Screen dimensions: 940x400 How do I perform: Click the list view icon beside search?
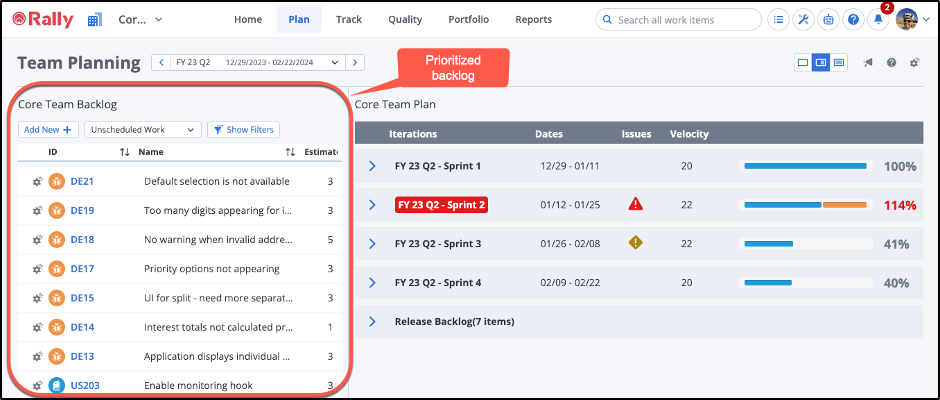point(779,20)
